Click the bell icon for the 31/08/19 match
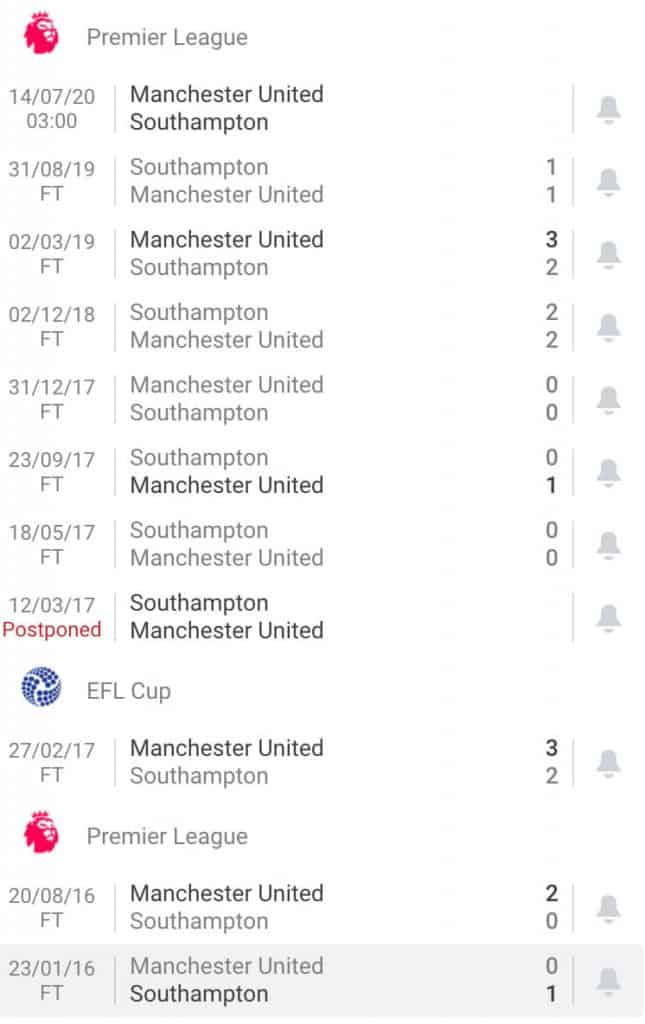The height and width of the screenshot is (1024, 645). click(x=609, y=180)
